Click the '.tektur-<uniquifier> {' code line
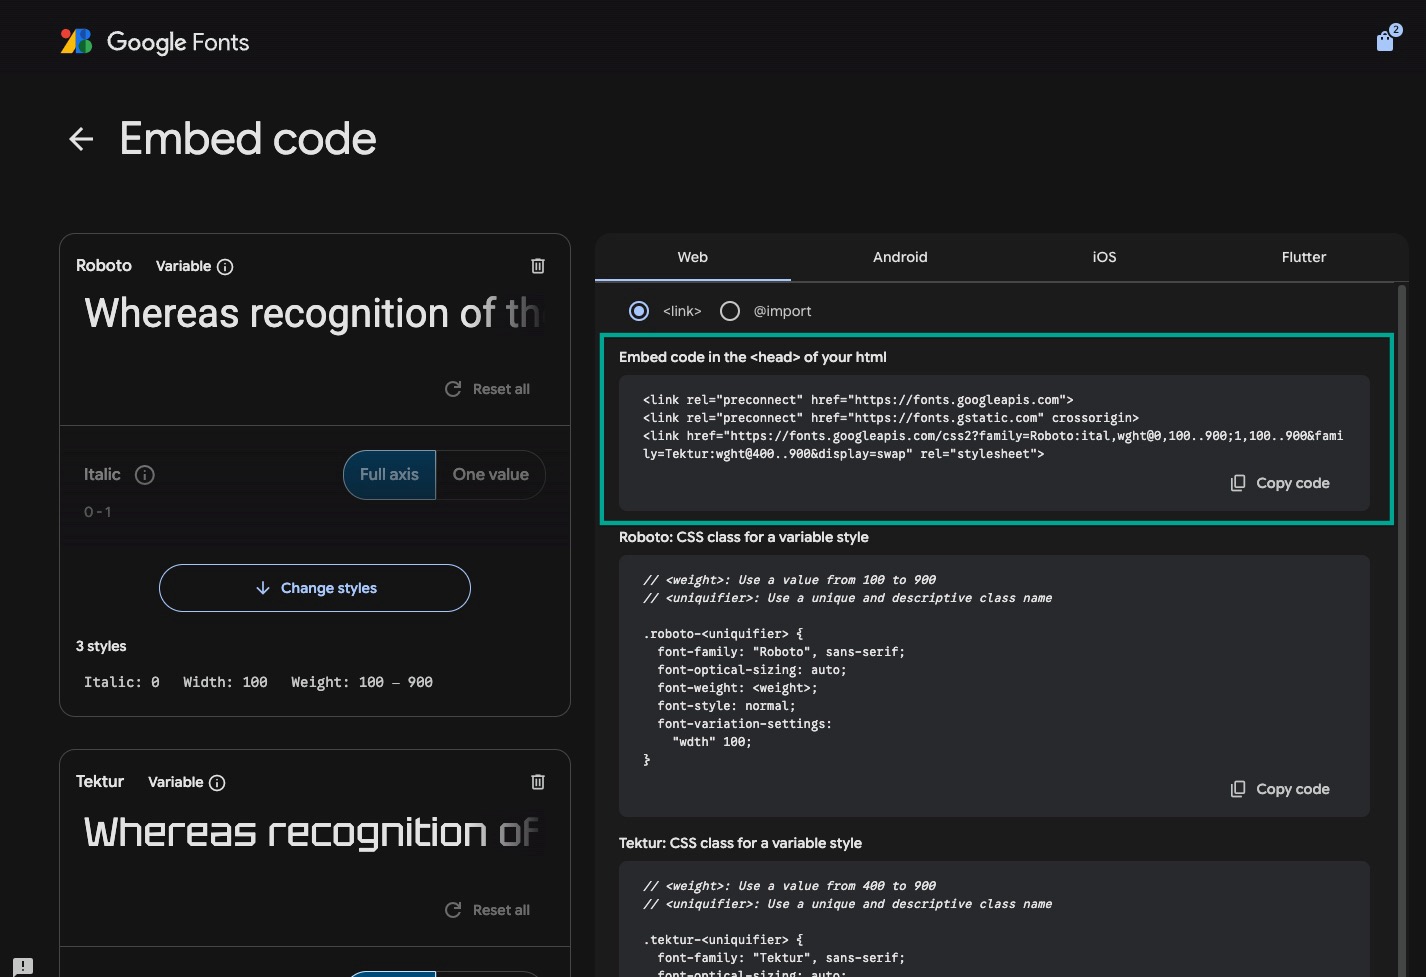 coord(723,940)
